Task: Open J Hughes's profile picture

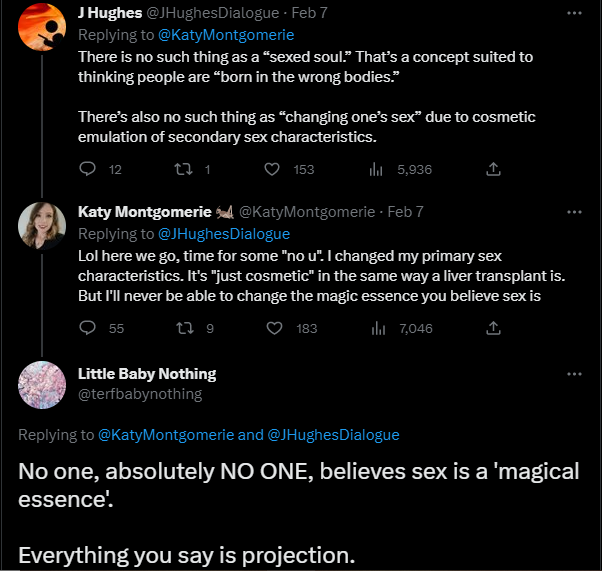Action: coord(42,27)
